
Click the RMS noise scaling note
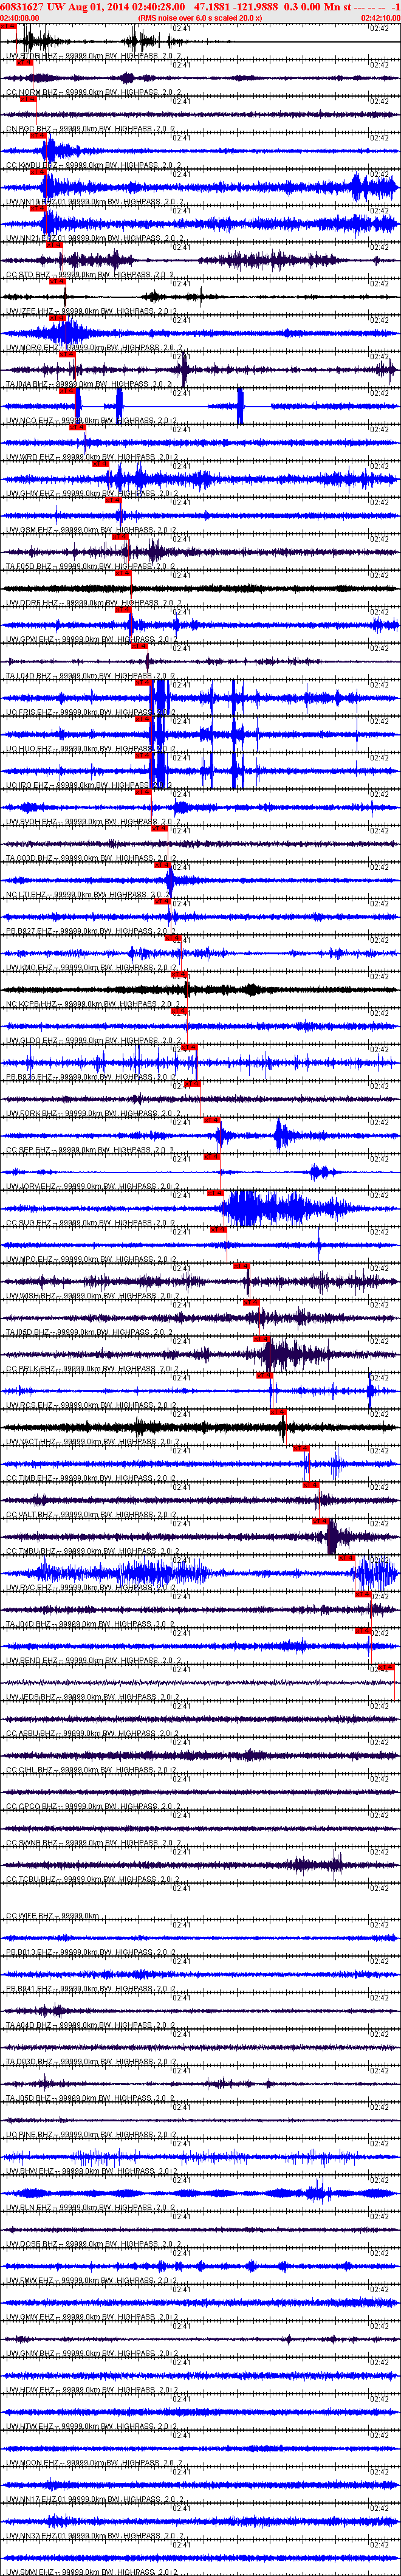pos(200,18)
